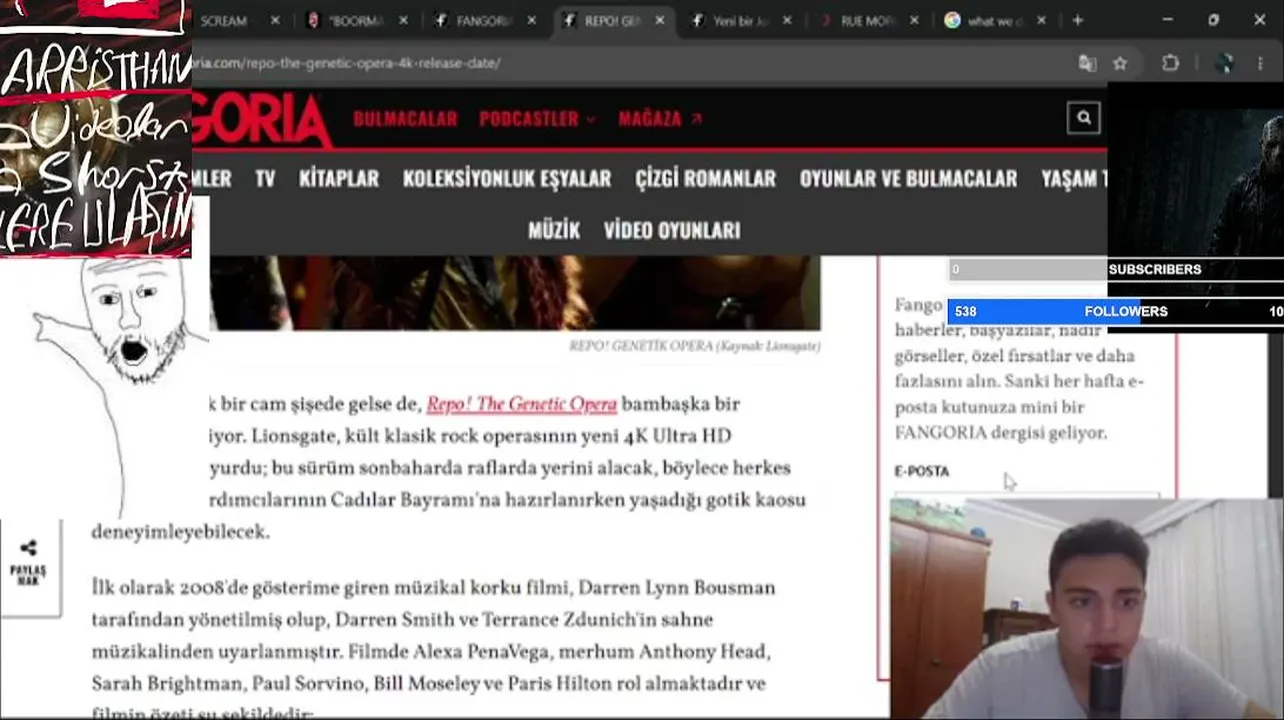Click the 'REPO! GENETİK OPERA' image caption

tap(694, 346)
